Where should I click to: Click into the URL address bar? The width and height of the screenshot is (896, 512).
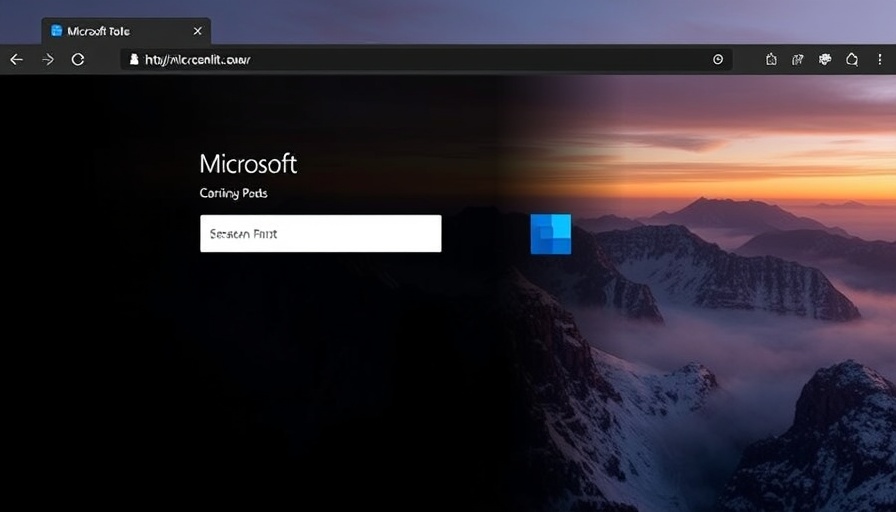[x=426, y=59]
